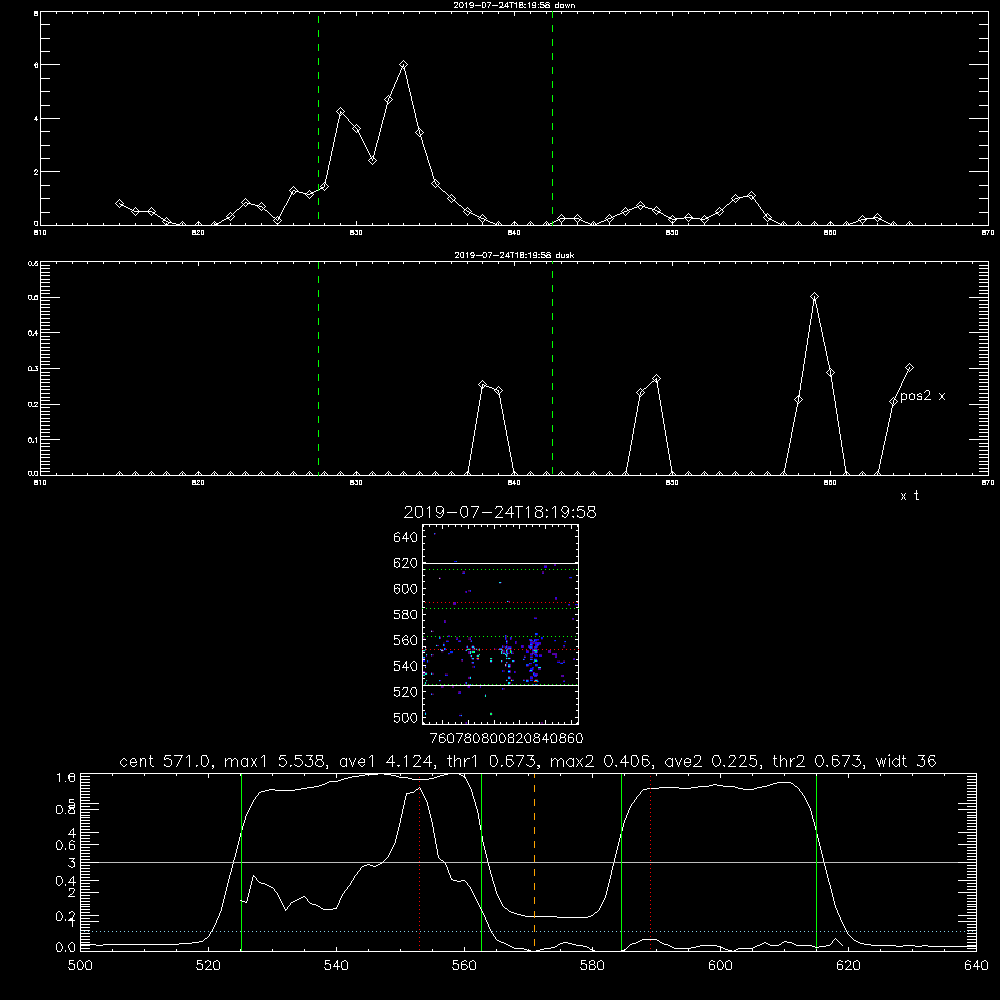Click the right green dashed line in dawn plot
This screenshot has width=1000, height=1000.
[552, 118]
